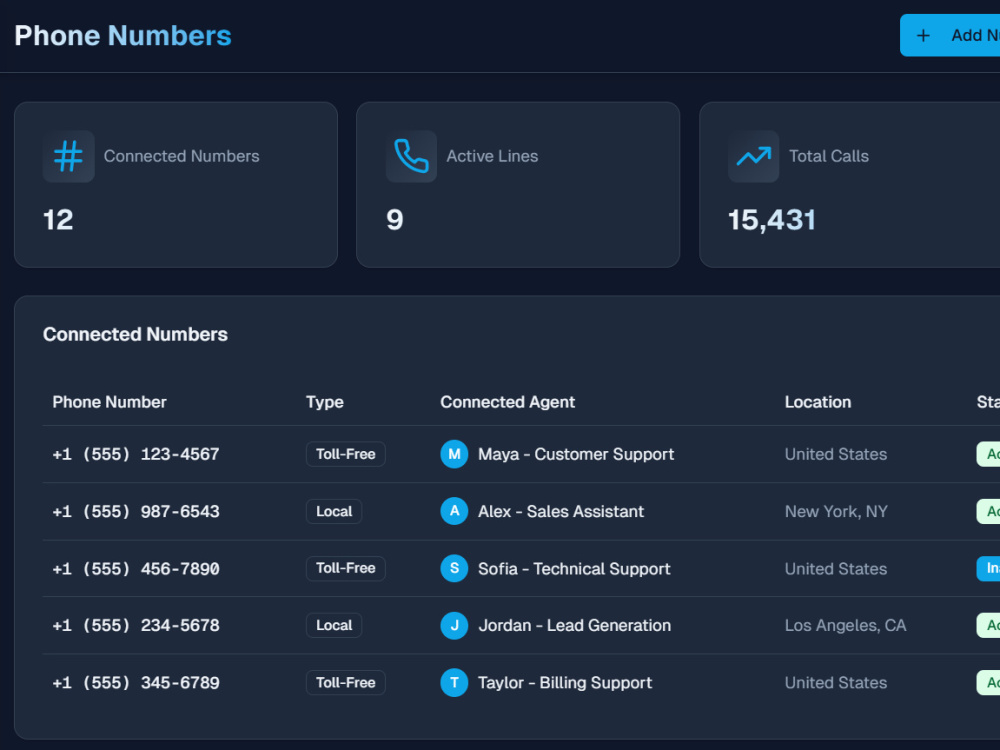Click the status badge in Taylor's row

point(989,683)
